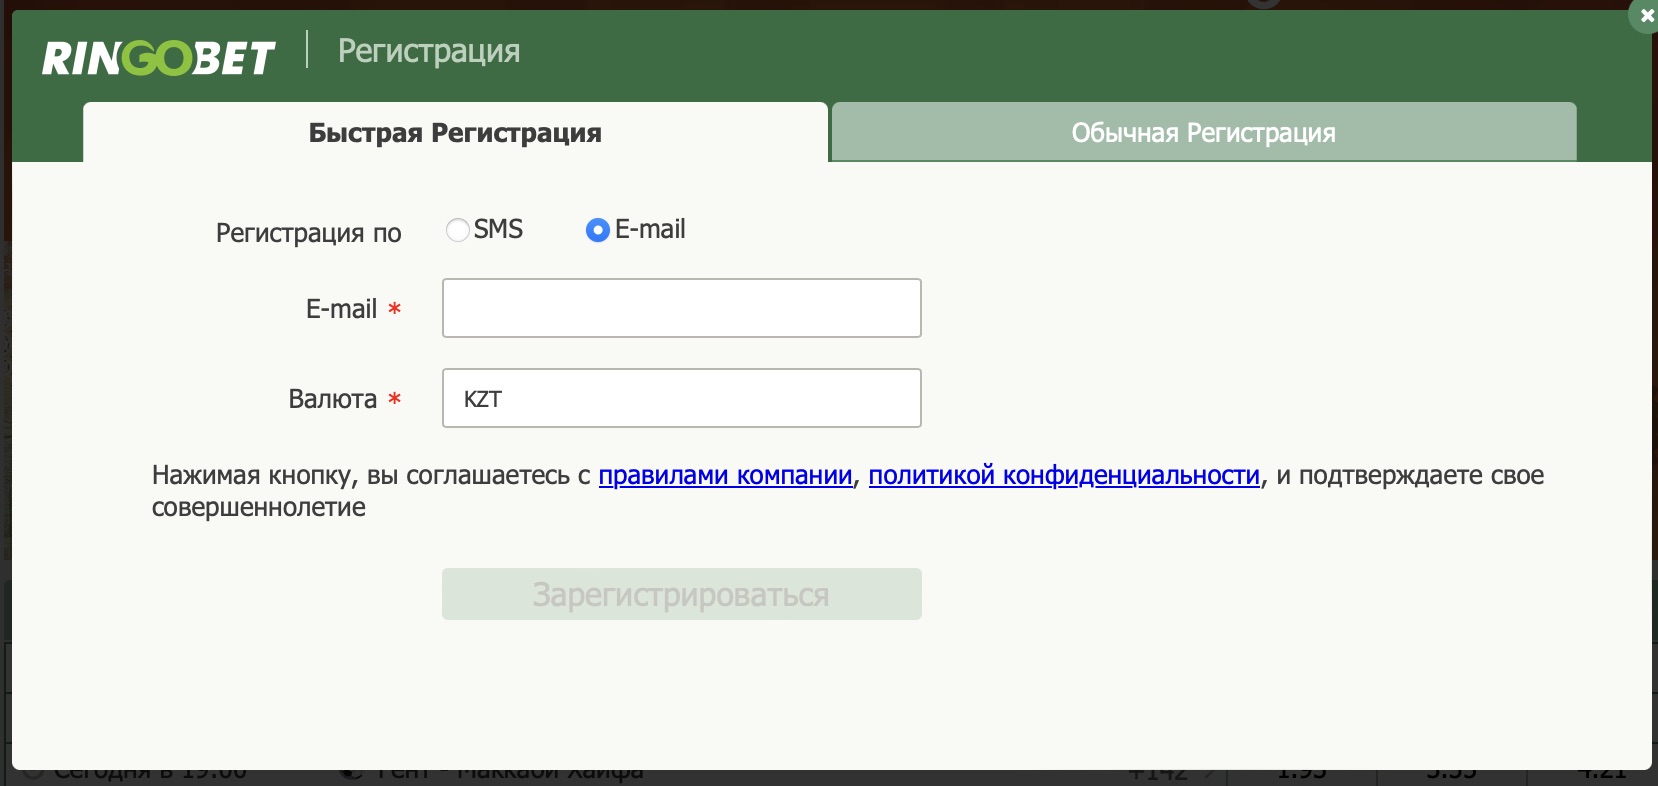This screenshot has height=786, width=1658.
Task: Switch to Быстрая Регистрация tab
Action: point(455,132)
